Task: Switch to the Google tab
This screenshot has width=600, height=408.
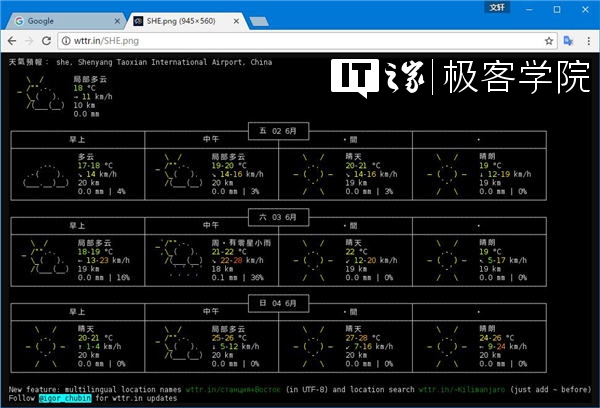Action: tap(65, 21)
